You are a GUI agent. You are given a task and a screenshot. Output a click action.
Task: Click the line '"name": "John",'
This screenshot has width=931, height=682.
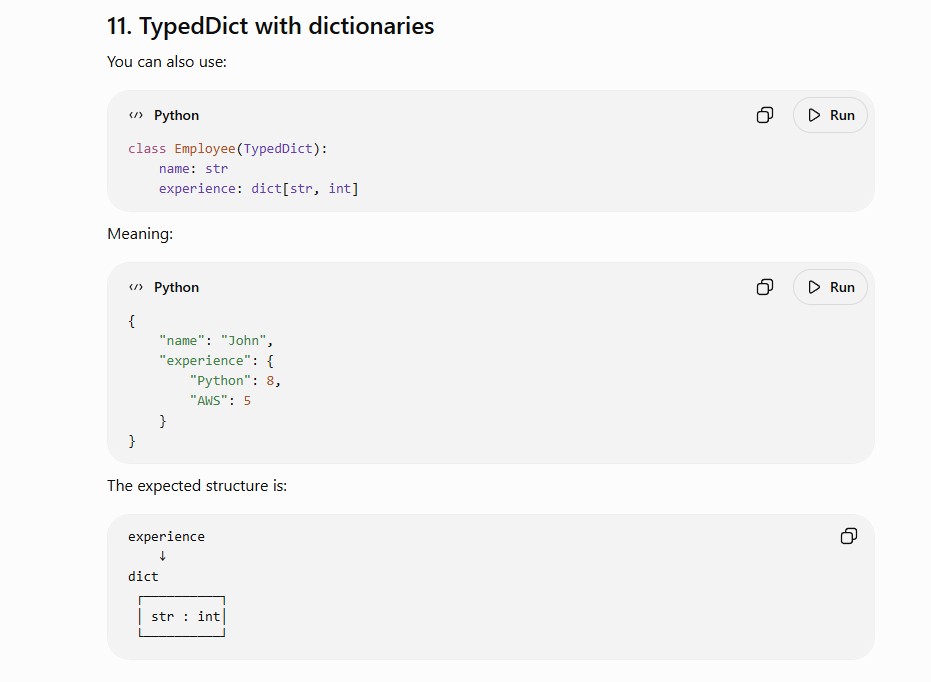[216, 341]
